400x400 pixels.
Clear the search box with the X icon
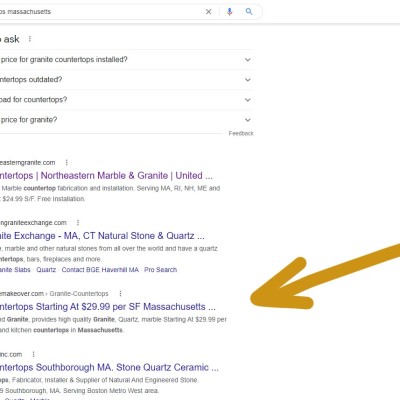tap(208, 12)
